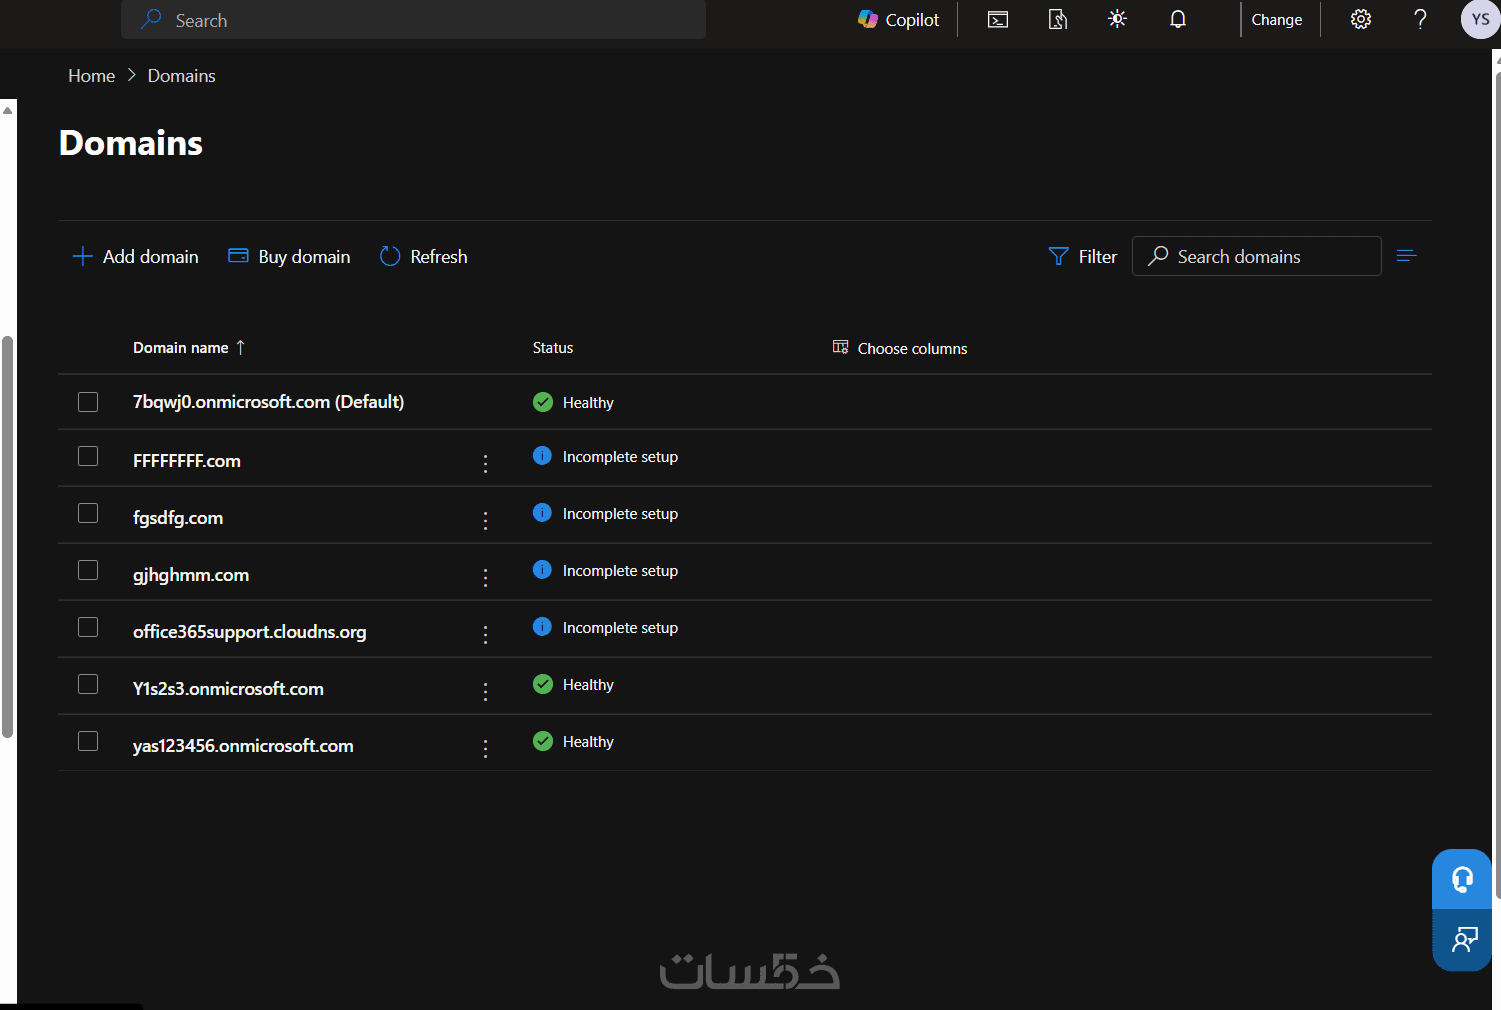The image size is (1501, 1010).
Task: Click the info icon for office365support.cloudns.org status
Action: click(x=542, y=627)
